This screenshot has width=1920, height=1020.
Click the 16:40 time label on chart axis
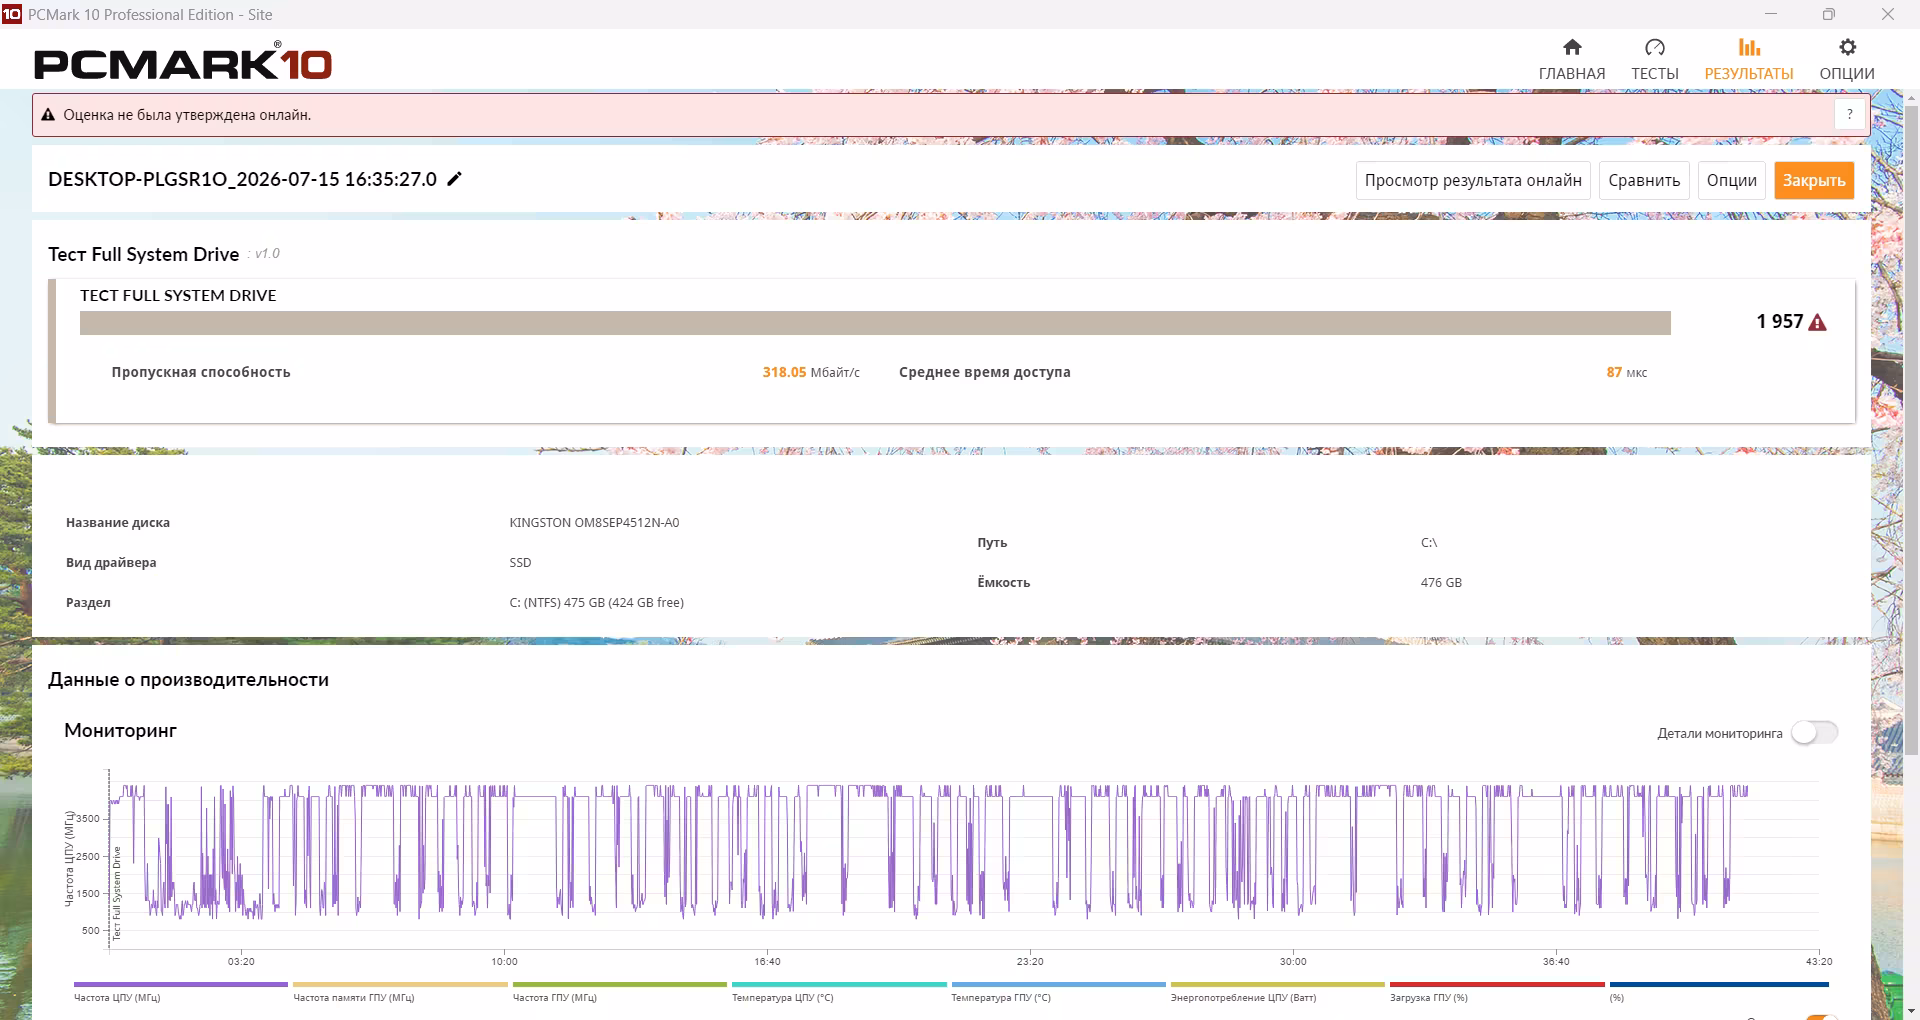pyautogui.click(x=767, y=962)
